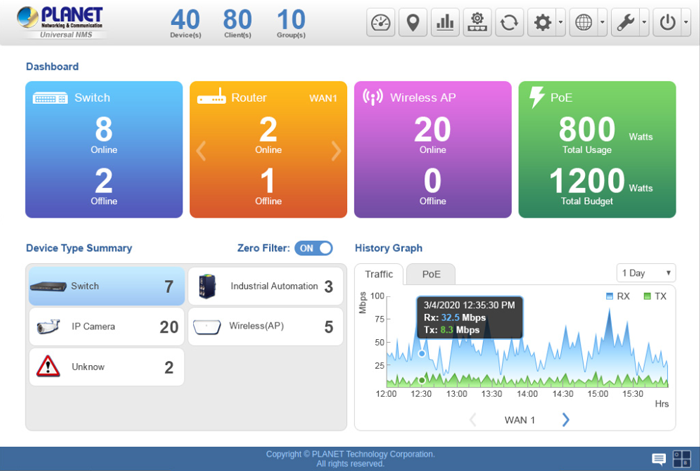Click the grid layout icon in footer
This screenshot has width=700, height=471.
680,459
